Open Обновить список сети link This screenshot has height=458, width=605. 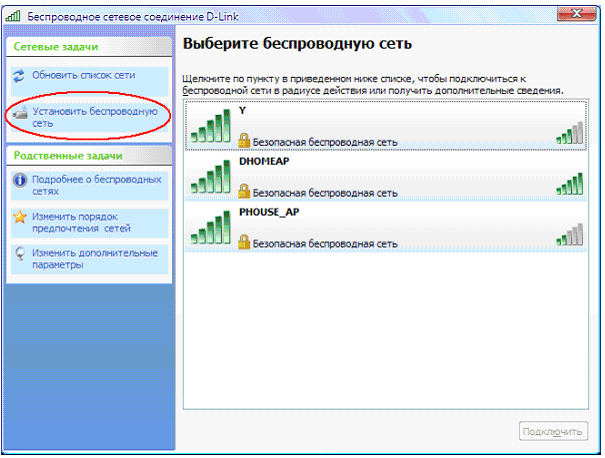[83, 75]
